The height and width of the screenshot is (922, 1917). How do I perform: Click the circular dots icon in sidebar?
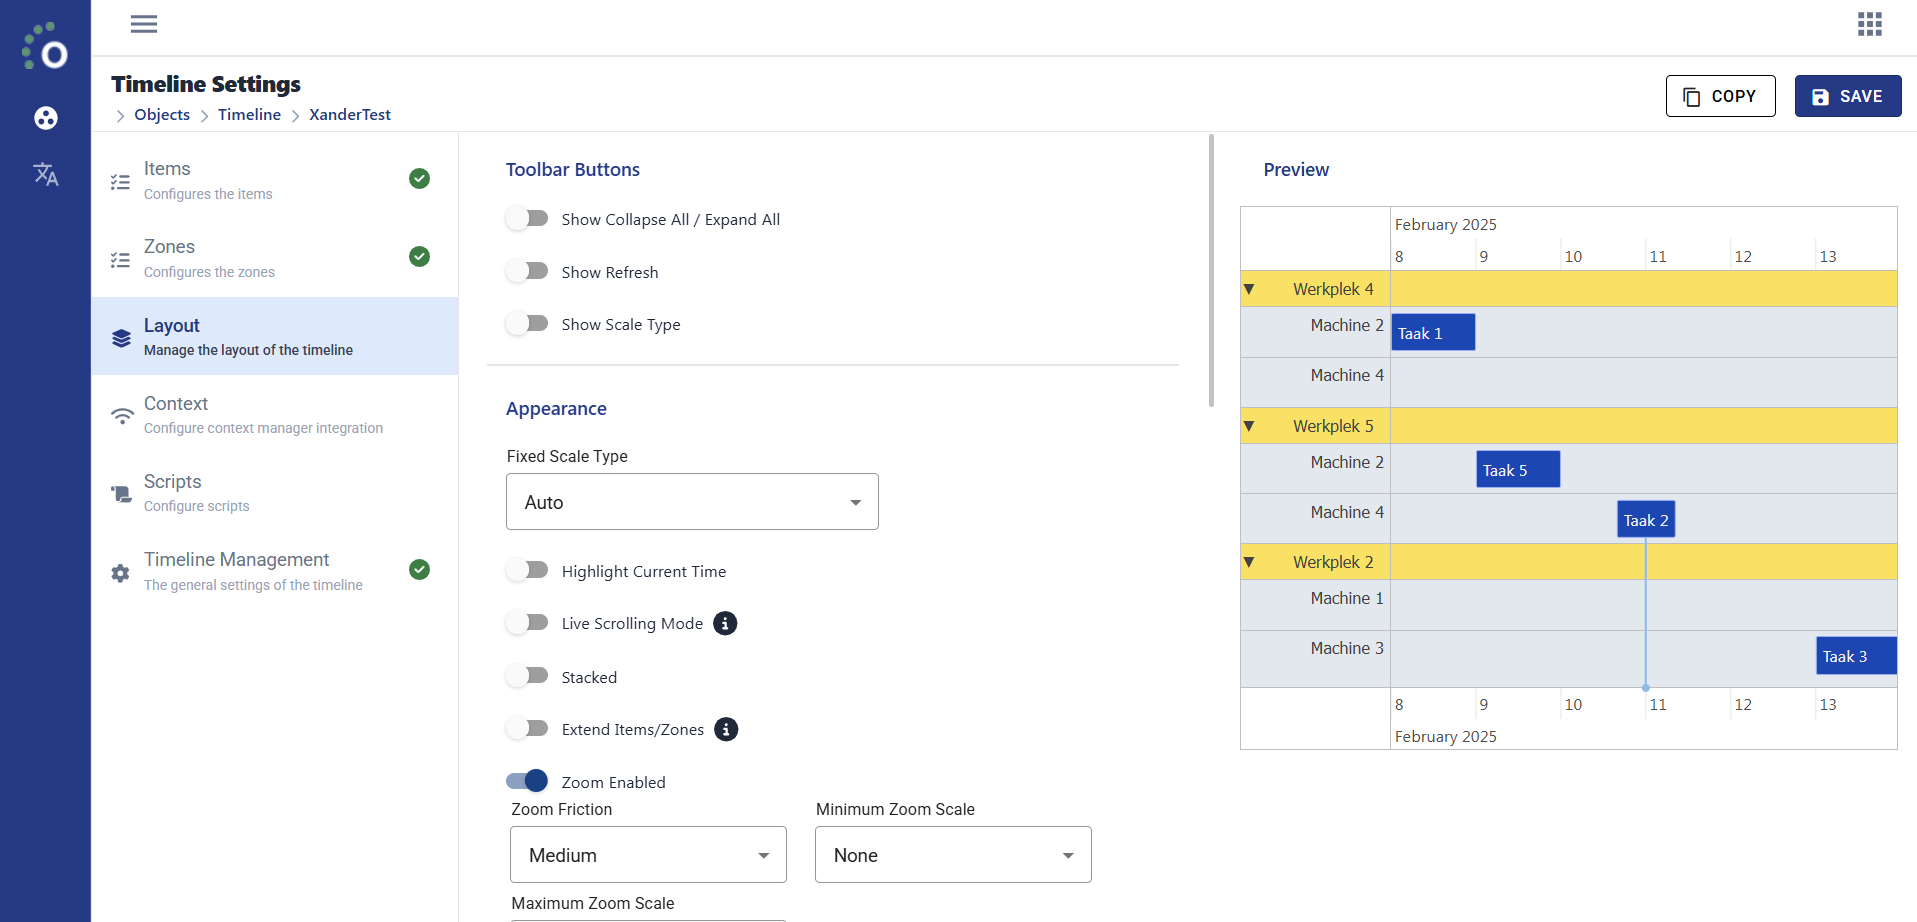[46, 118]
